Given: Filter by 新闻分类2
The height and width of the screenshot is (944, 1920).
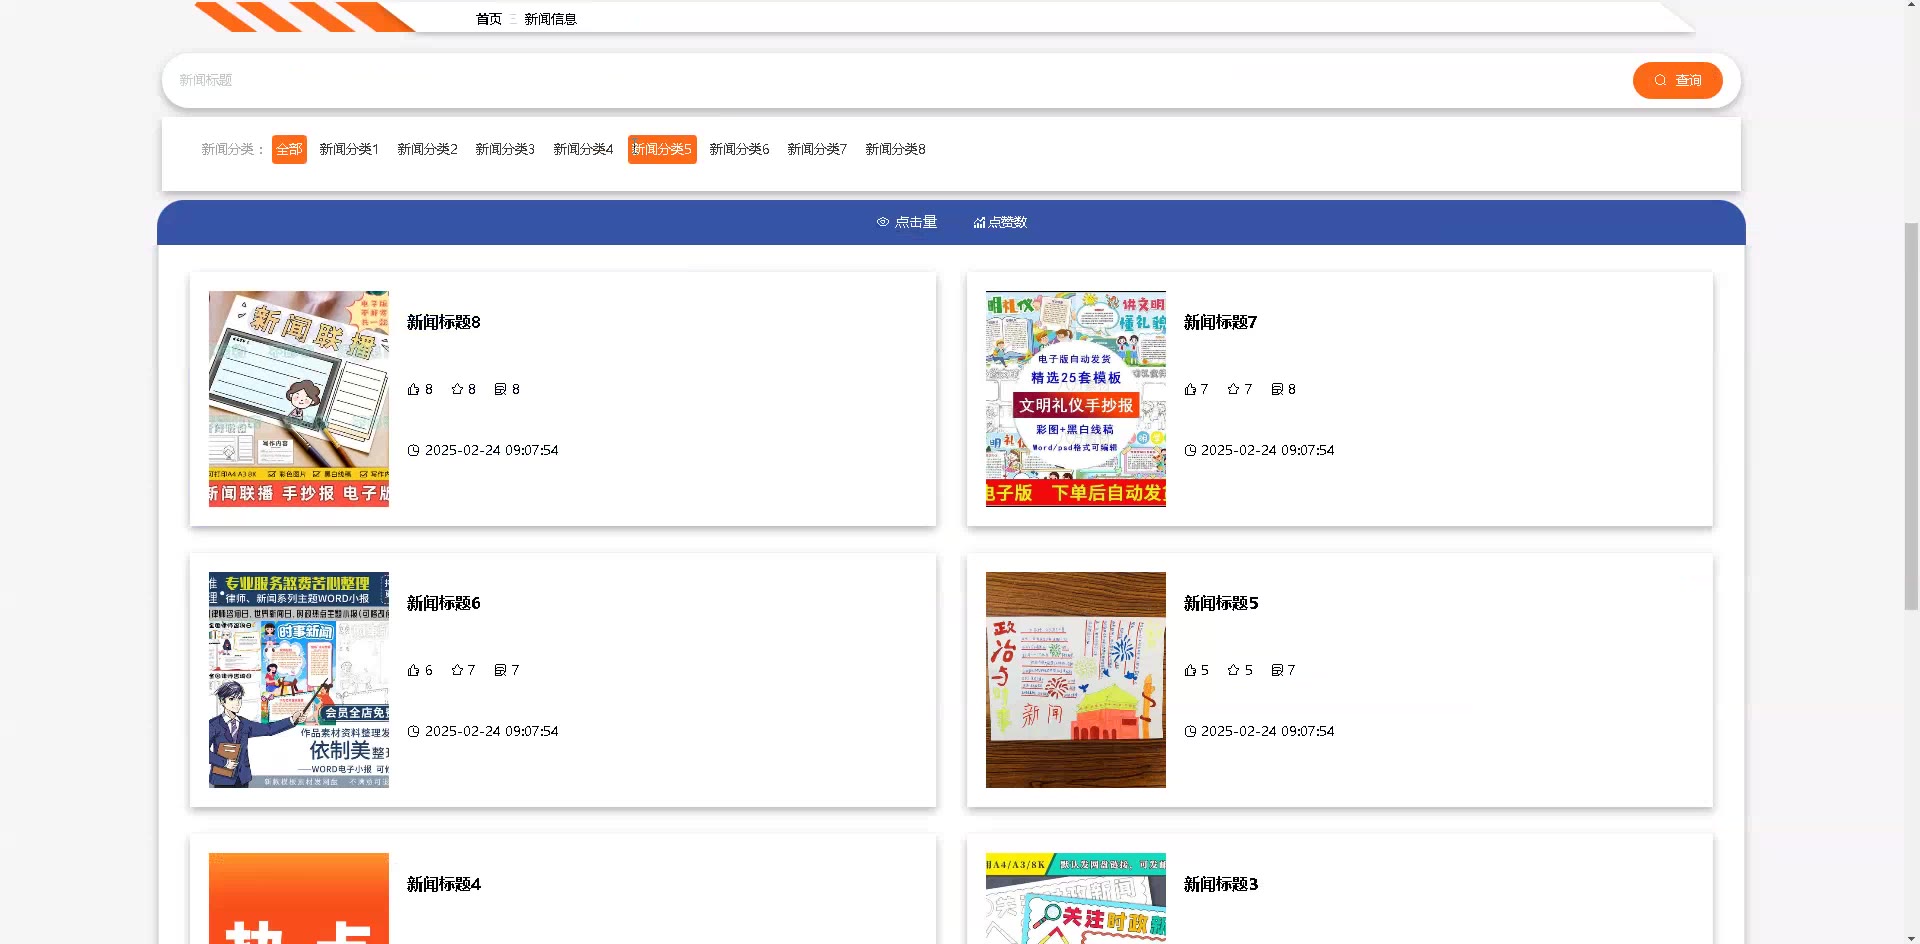Looking at the screenshot, I should [x=427, y=149].
